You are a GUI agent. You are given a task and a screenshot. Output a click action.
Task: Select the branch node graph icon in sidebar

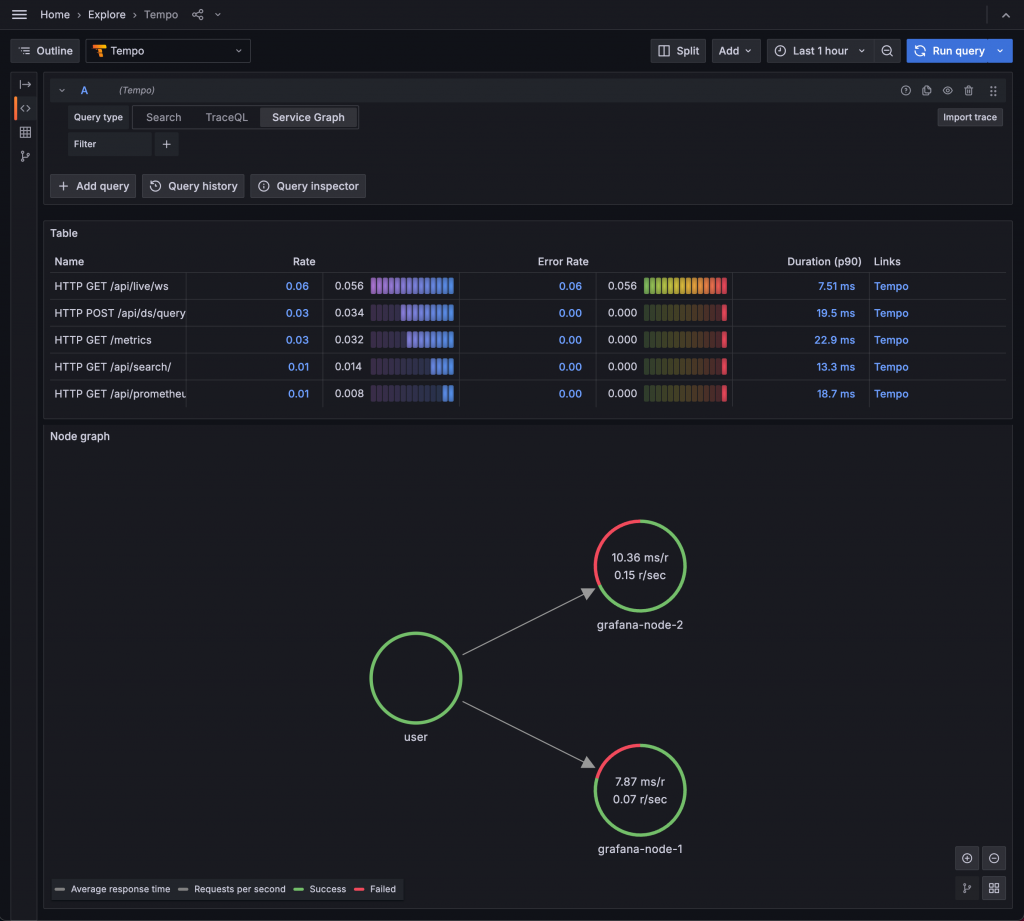point(25,156)
